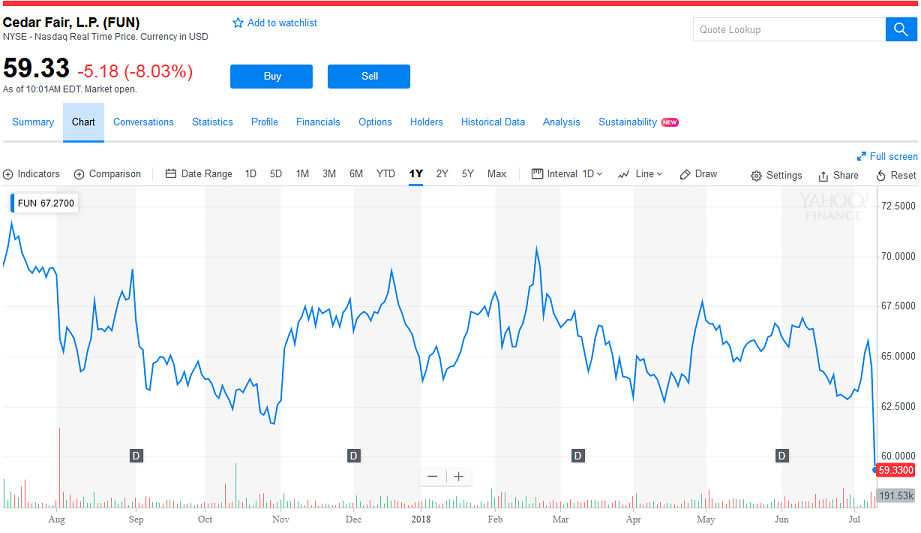This screenshot has width=921, height=533.
Task: Select the 1M time range
Action: coord(302,174)
